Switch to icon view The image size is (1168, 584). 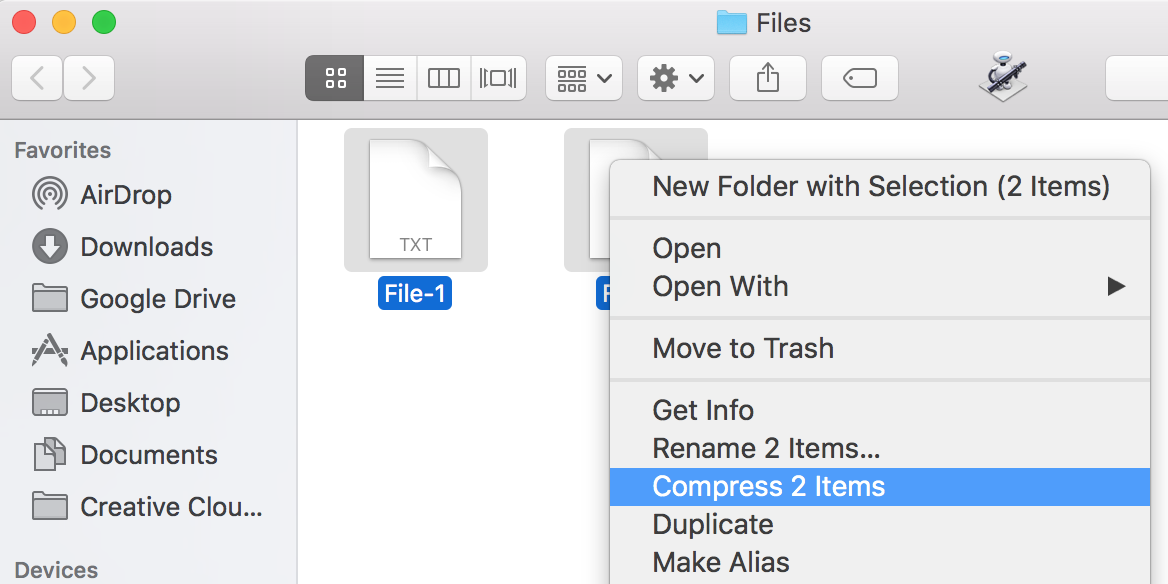click(335, 78)
